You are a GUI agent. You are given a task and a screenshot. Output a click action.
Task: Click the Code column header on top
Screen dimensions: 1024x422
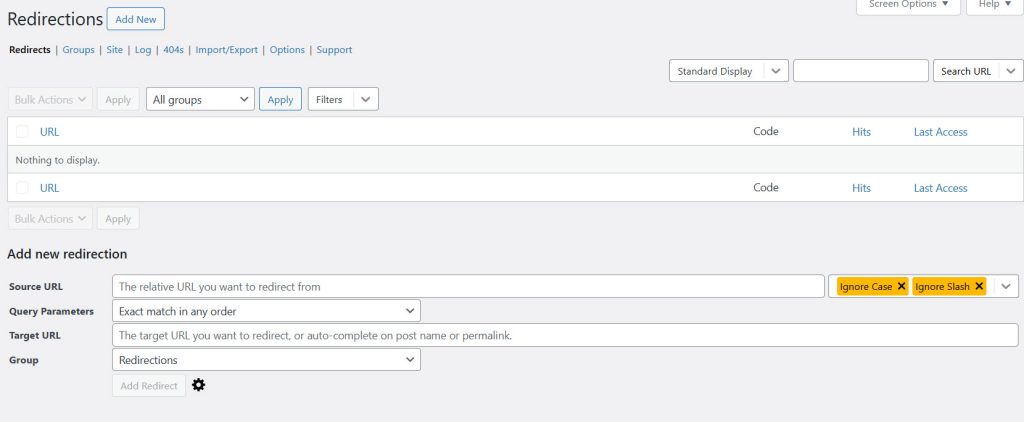click(766, 131)
